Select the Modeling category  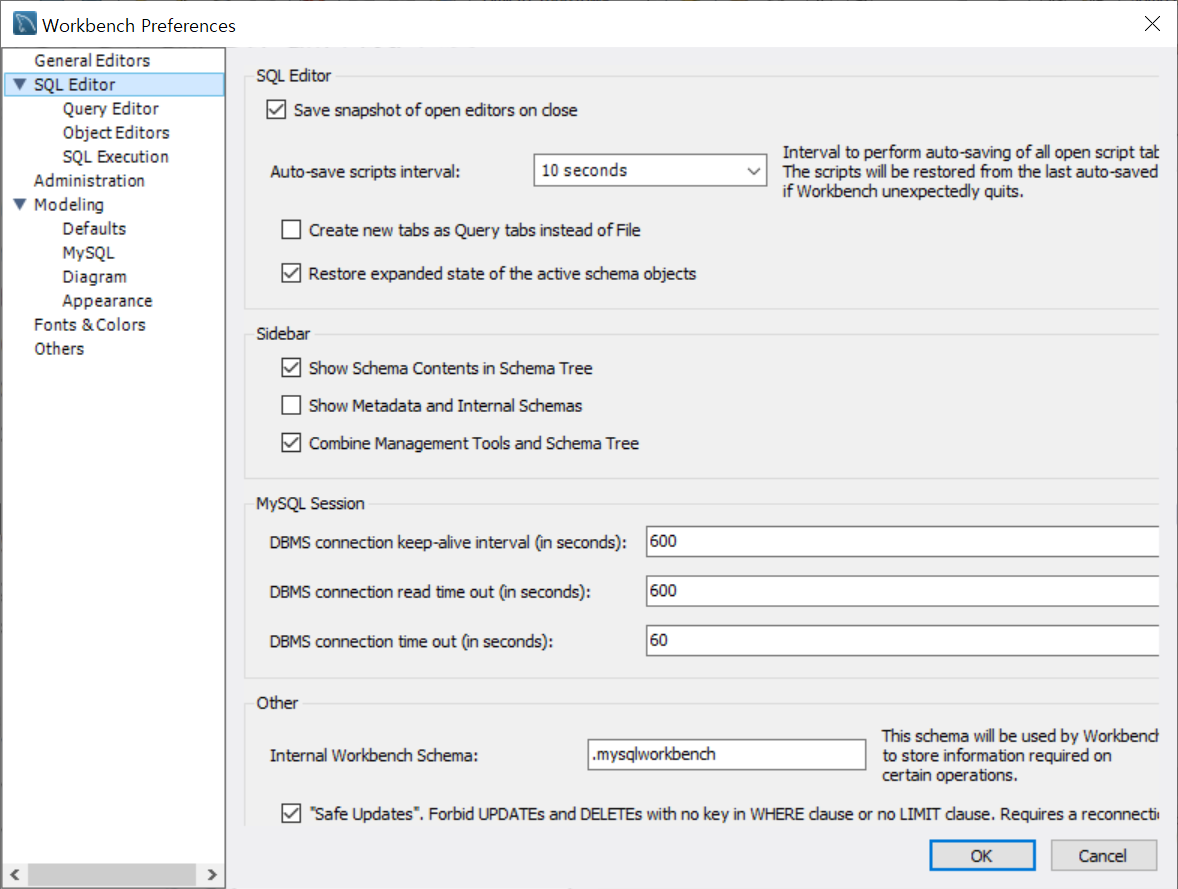pyautogui.click(x=68, y=204)
